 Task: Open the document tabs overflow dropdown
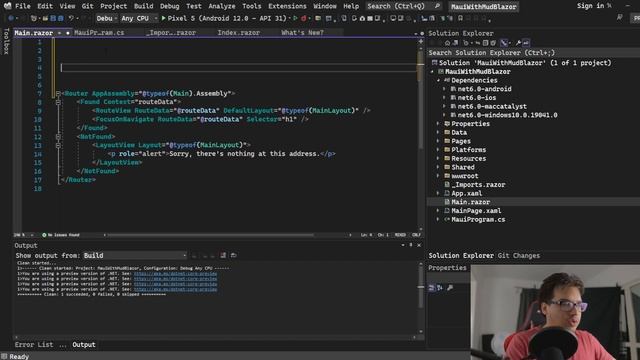416,33
